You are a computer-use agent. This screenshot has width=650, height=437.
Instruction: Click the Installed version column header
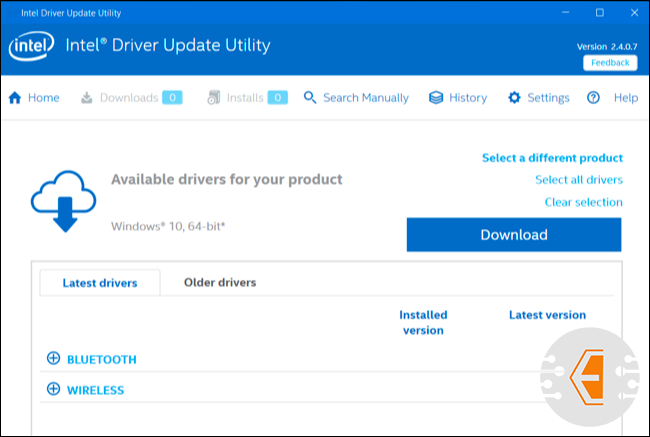423,323
